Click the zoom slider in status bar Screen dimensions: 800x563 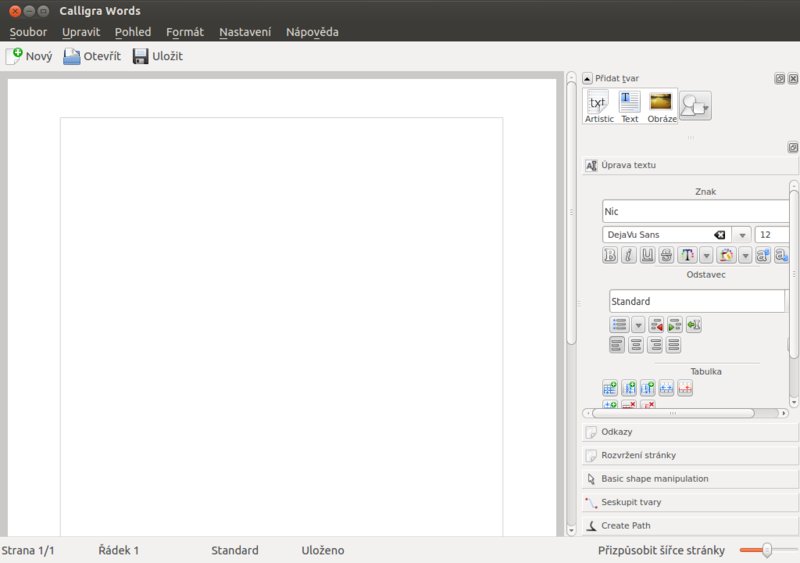point(766,550)
